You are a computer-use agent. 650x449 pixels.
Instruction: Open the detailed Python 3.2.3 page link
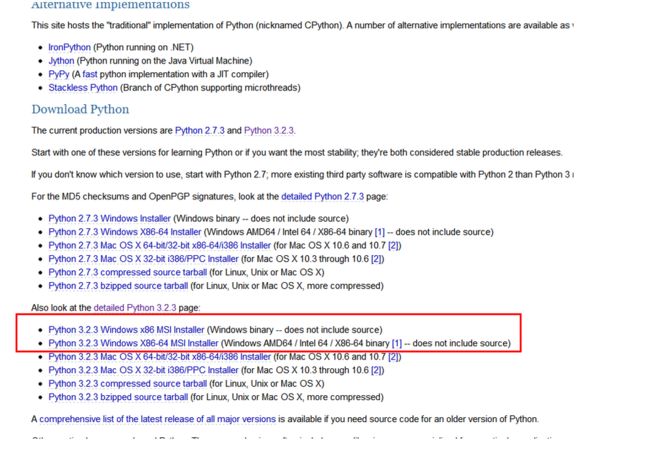pos(135,308)
